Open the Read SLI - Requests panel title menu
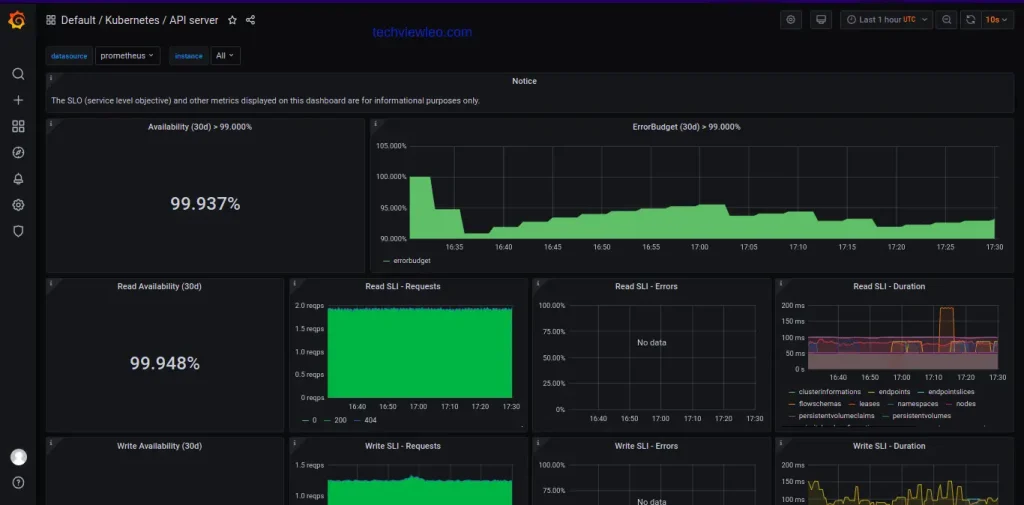1024x505 pixels. tap(403, 286)
